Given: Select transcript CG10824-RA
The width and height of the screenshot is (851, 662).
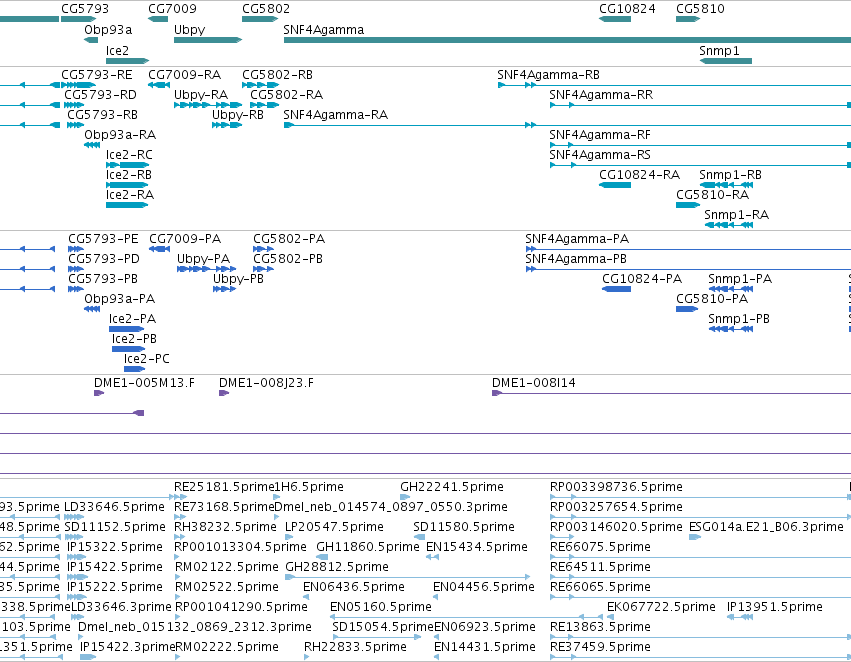Looking at the screenshot, I should pos(639,175).
